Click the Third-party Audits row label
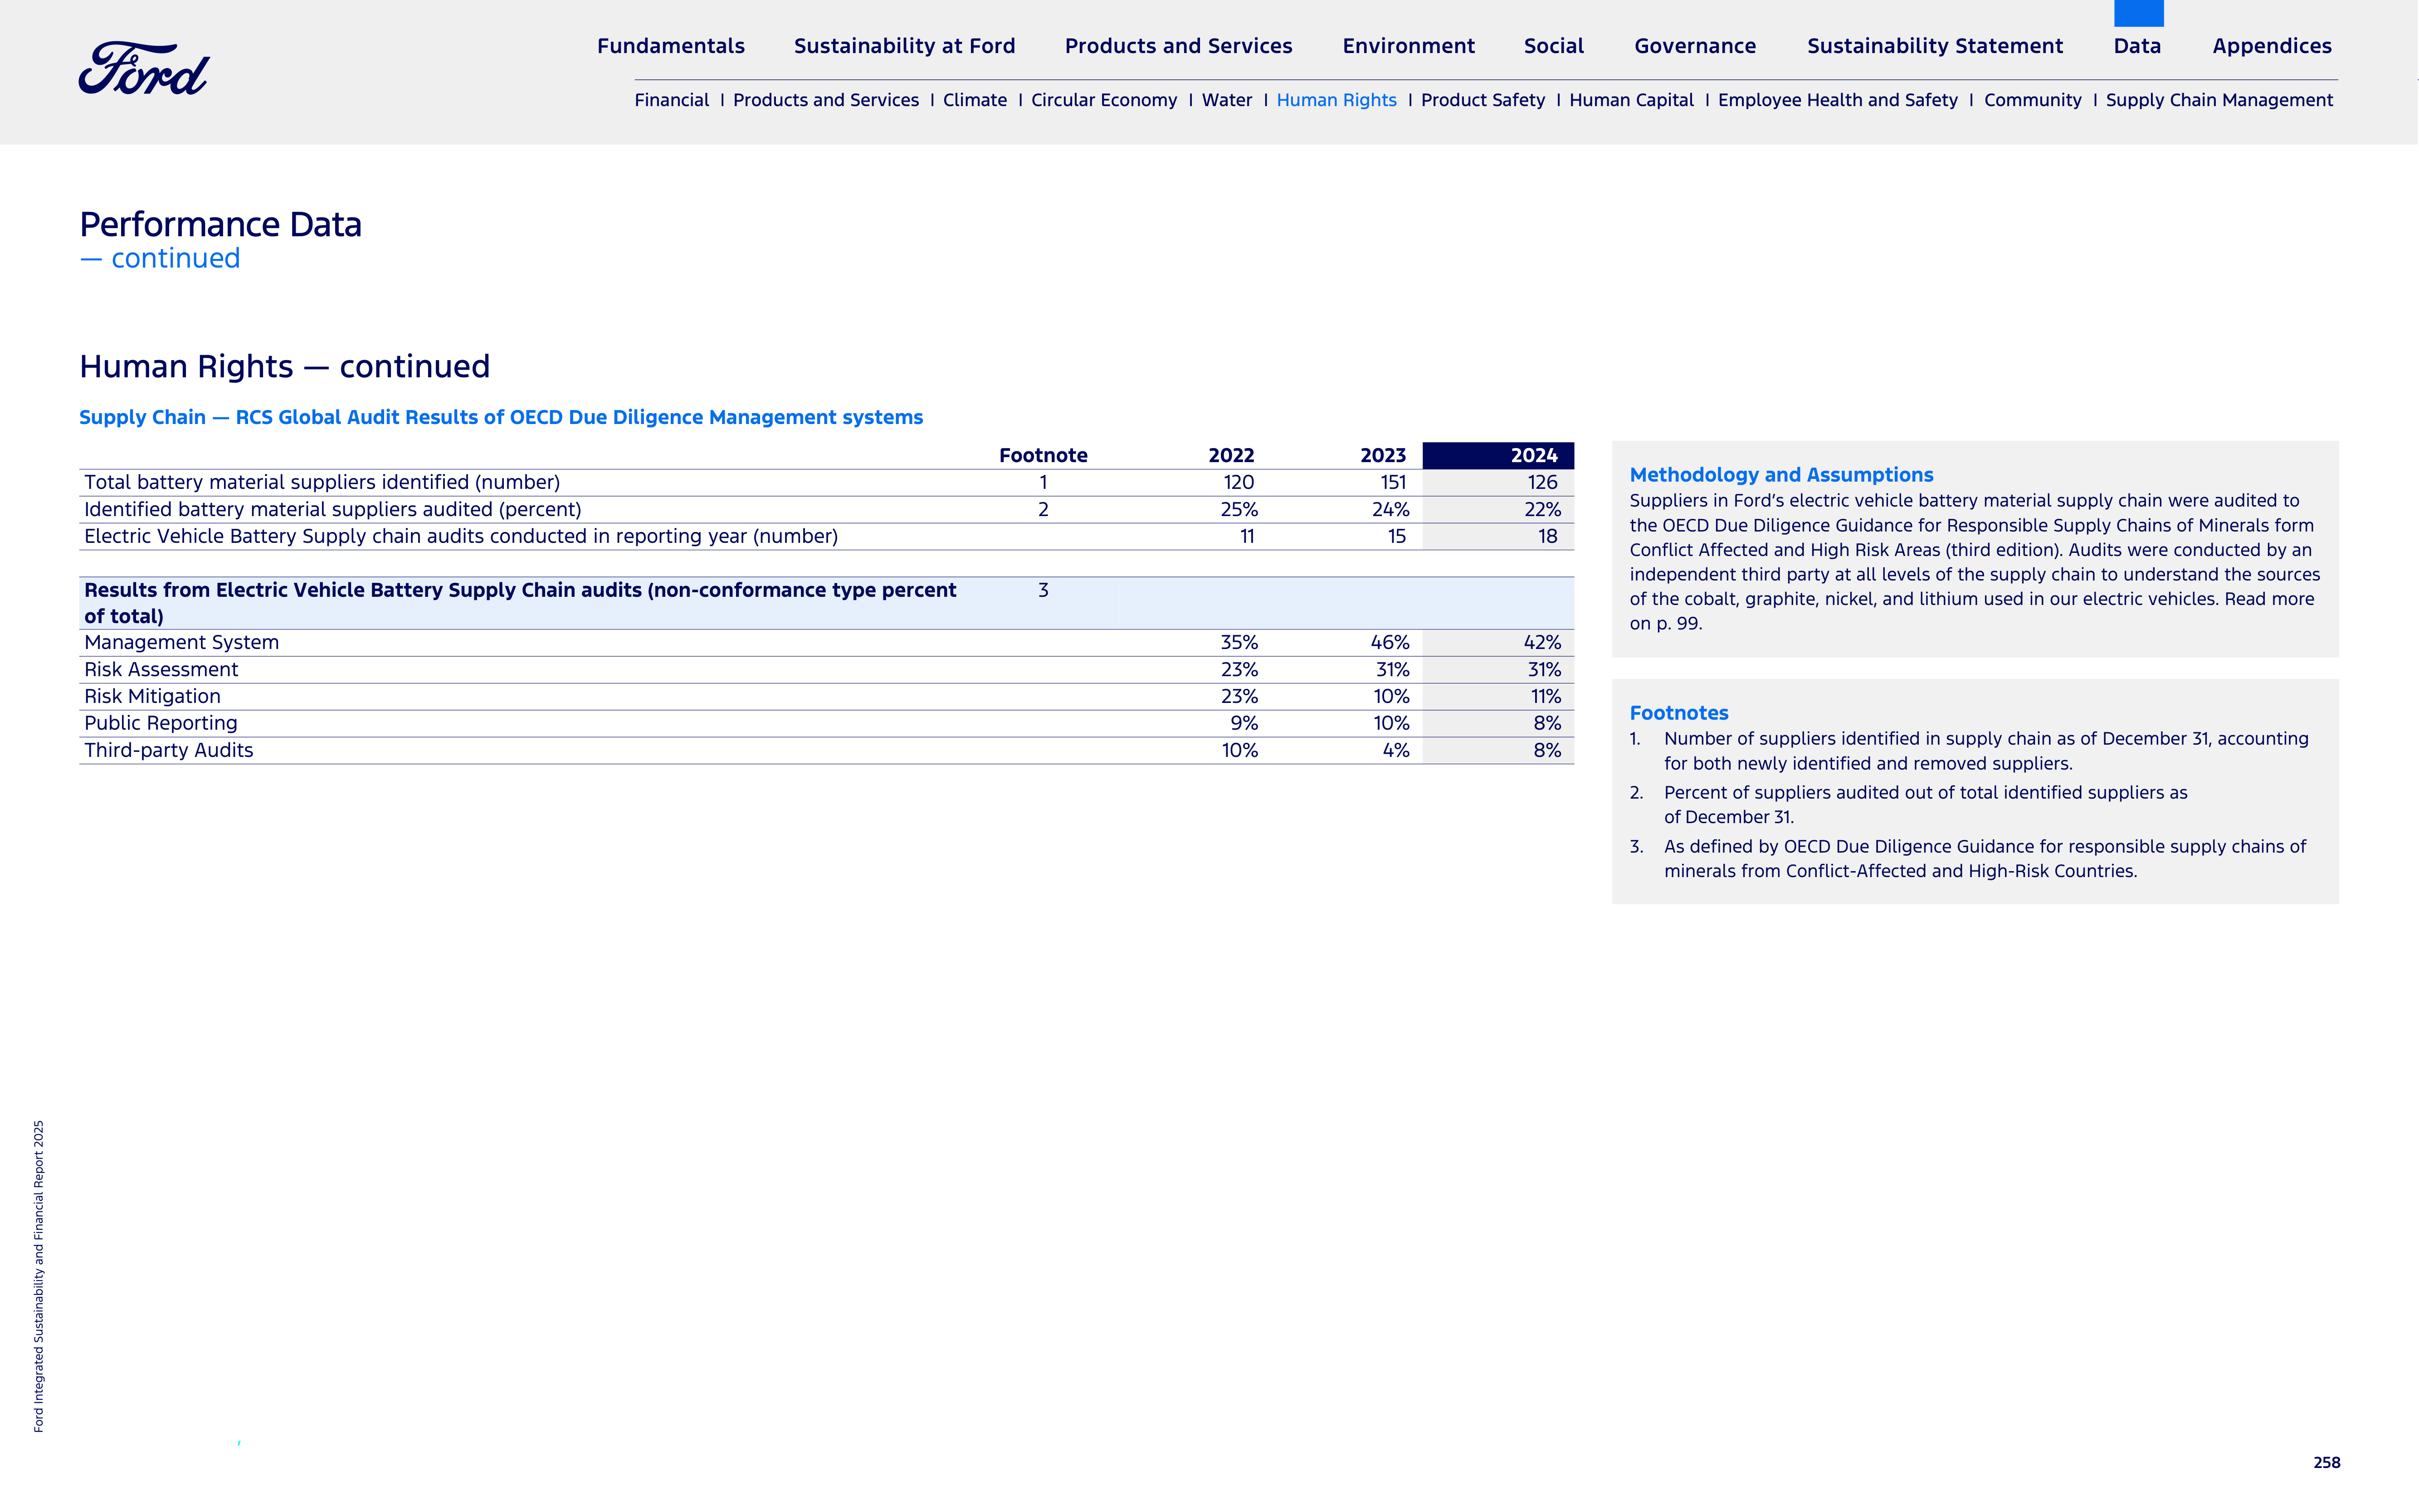The width and height of the screenshot is (2419, 1512). tap(169, 750)
